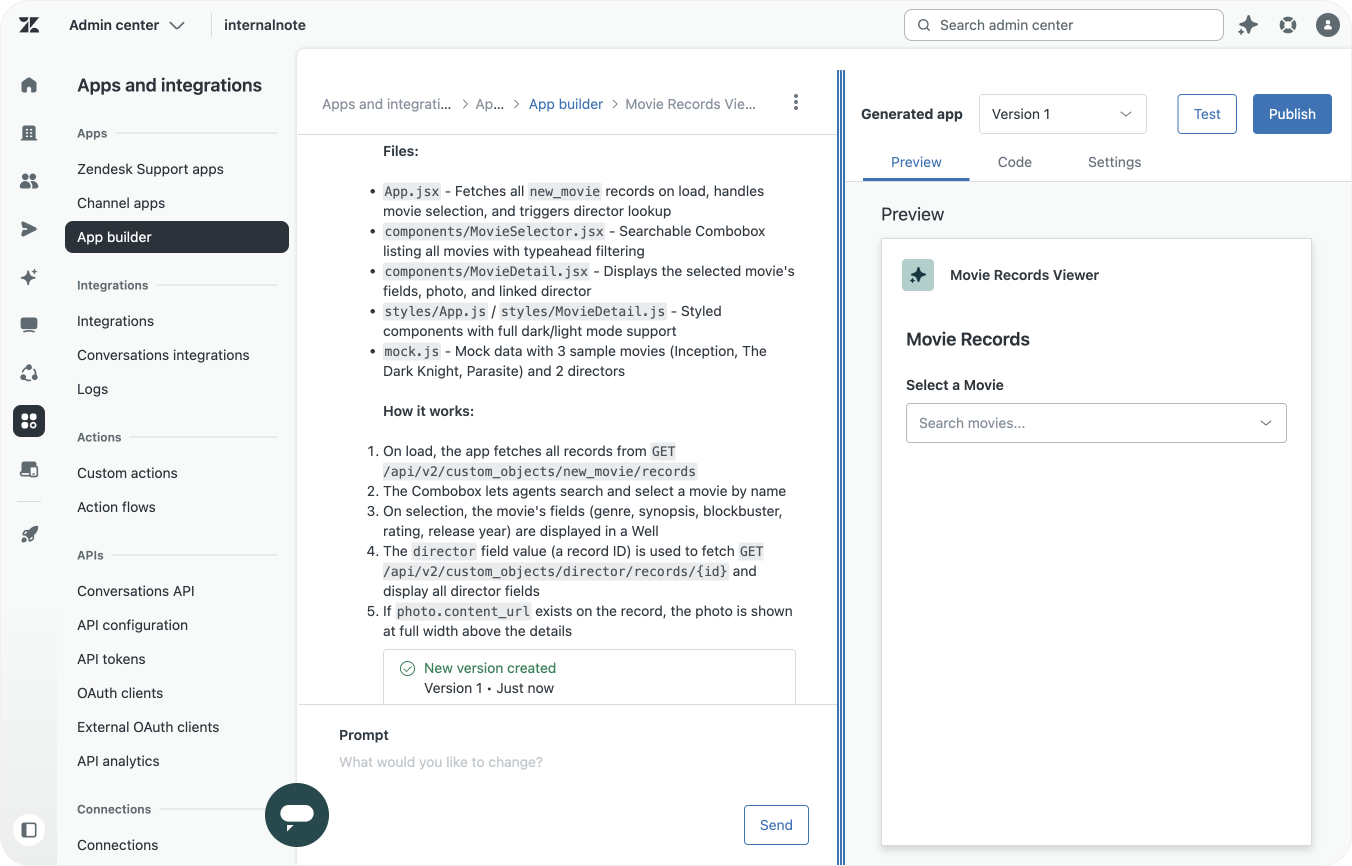The image size is (1352, 866).
Task: Open the chat messenger bubble widget
Action: pyautogui.click(x=297, y=815)
